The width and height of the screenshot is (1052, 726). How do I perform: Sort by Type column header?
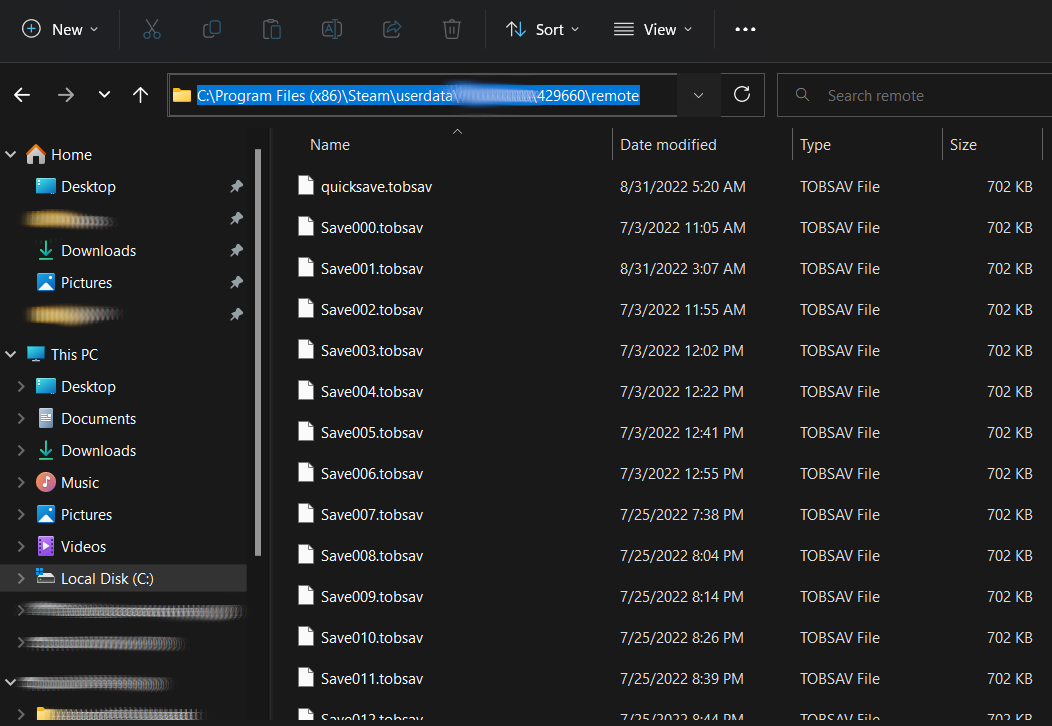click(x=815, y=145)
